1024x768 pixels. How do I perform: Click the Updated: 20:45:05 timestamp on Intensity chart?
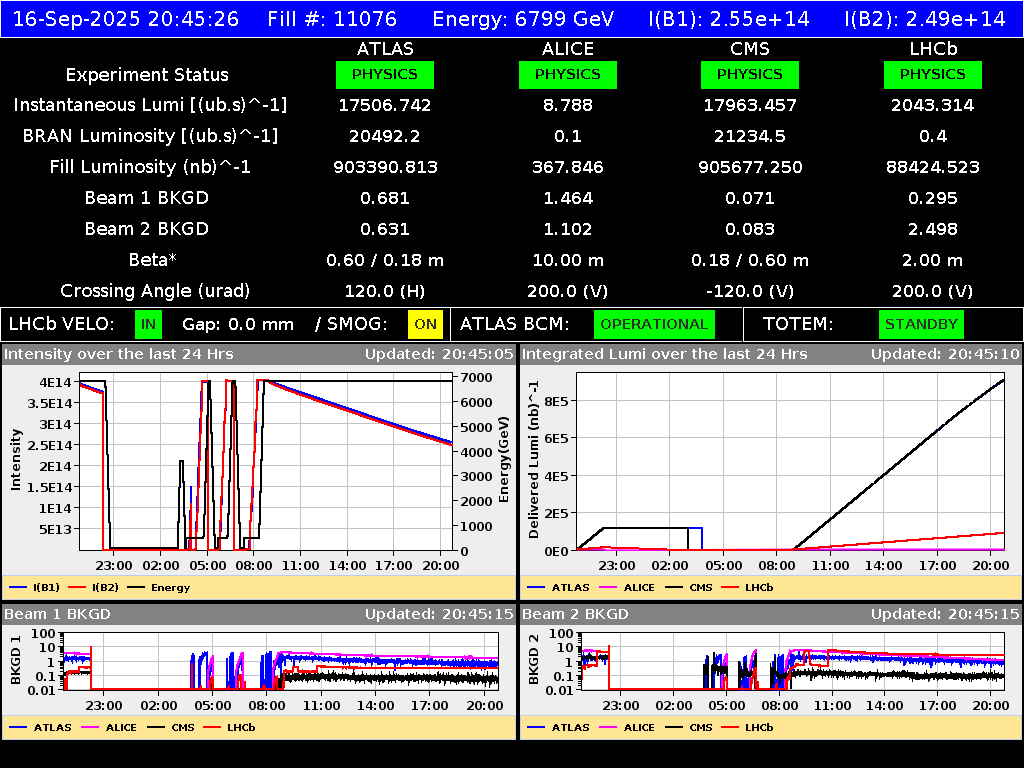point(439,354)
